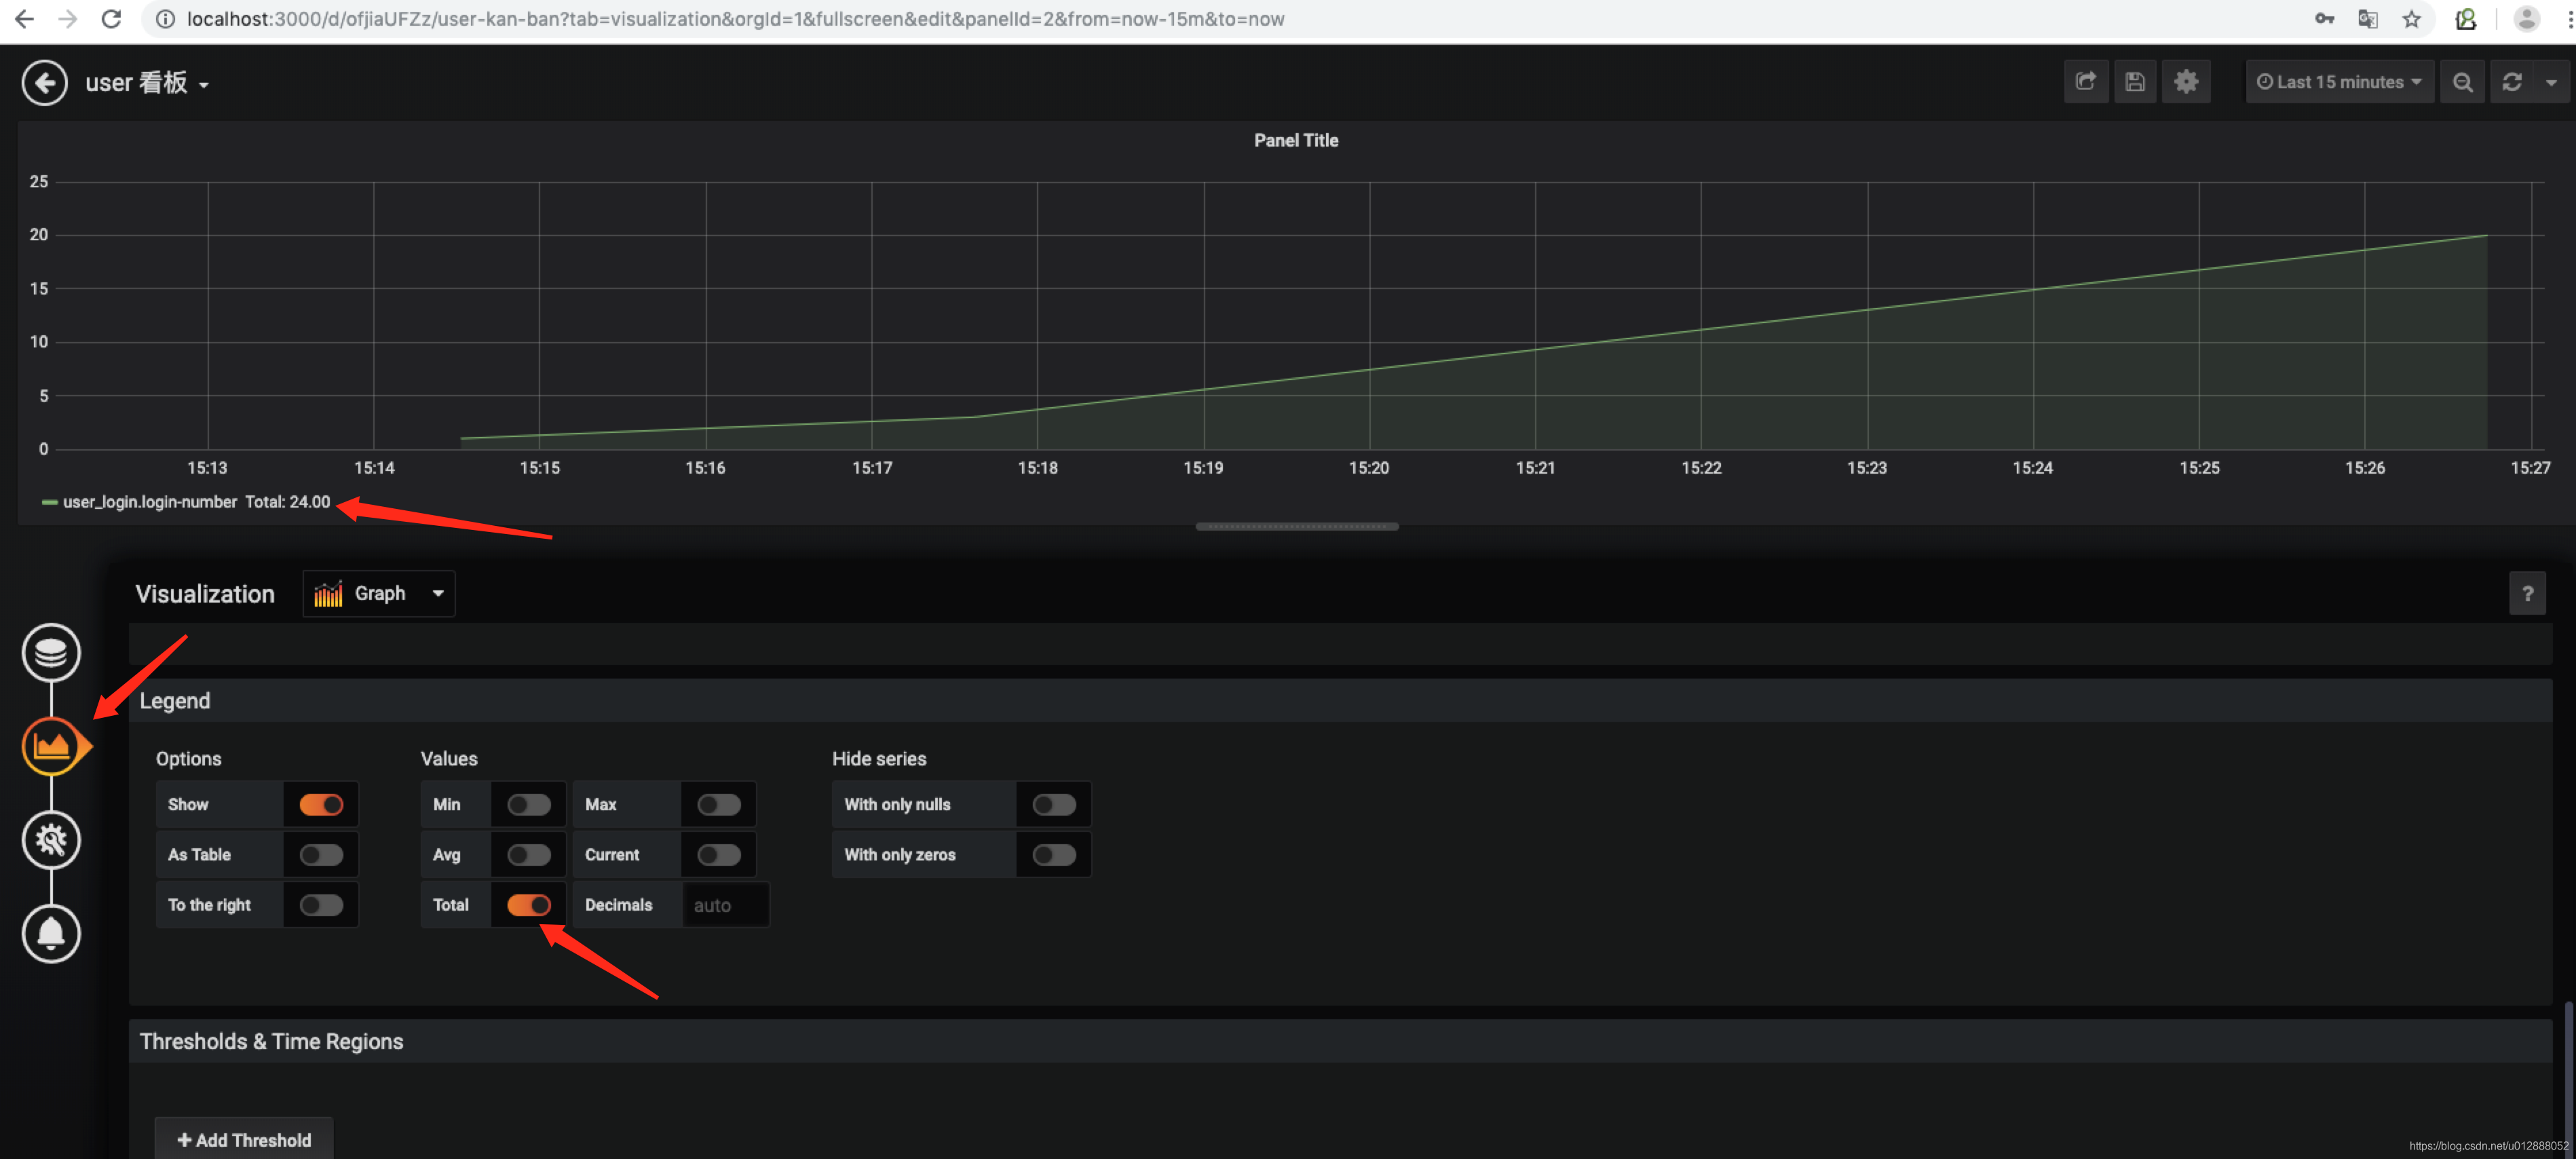The width and height of the screenshot is (2576, 1159).
Task: Reload page in browser
Action: coord(111,19)
